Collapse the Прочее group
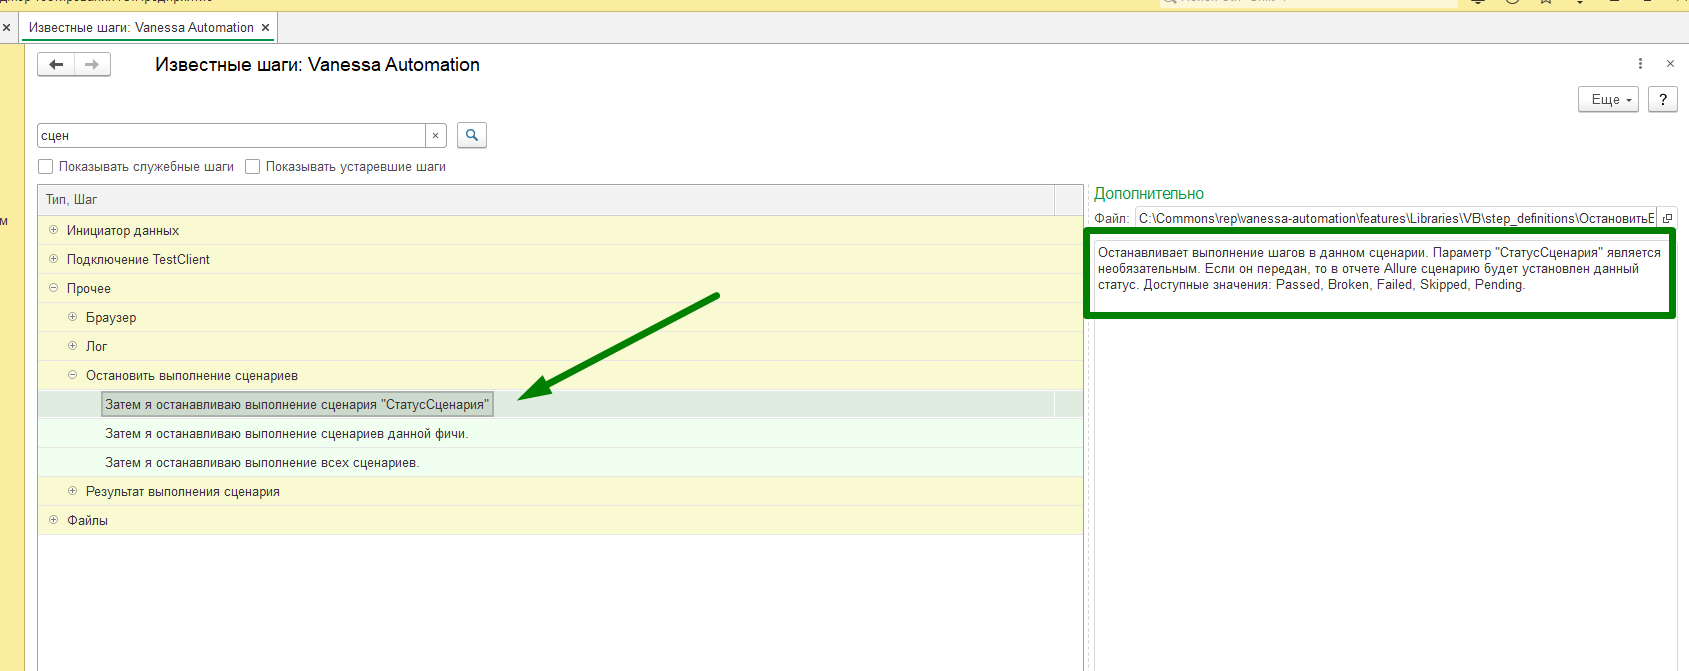This screenshot has width=1689, height=671. [54, 288]
